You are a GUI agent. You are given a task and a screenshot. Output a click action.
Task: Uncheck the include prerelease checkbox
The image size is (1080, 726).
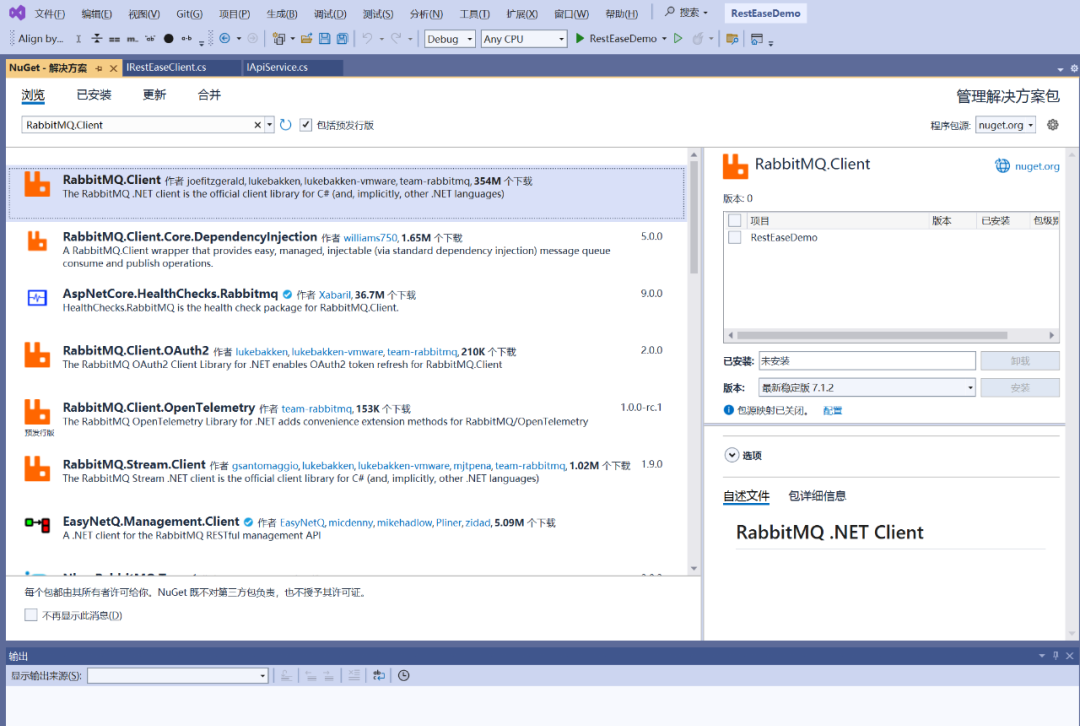(306, 125)
